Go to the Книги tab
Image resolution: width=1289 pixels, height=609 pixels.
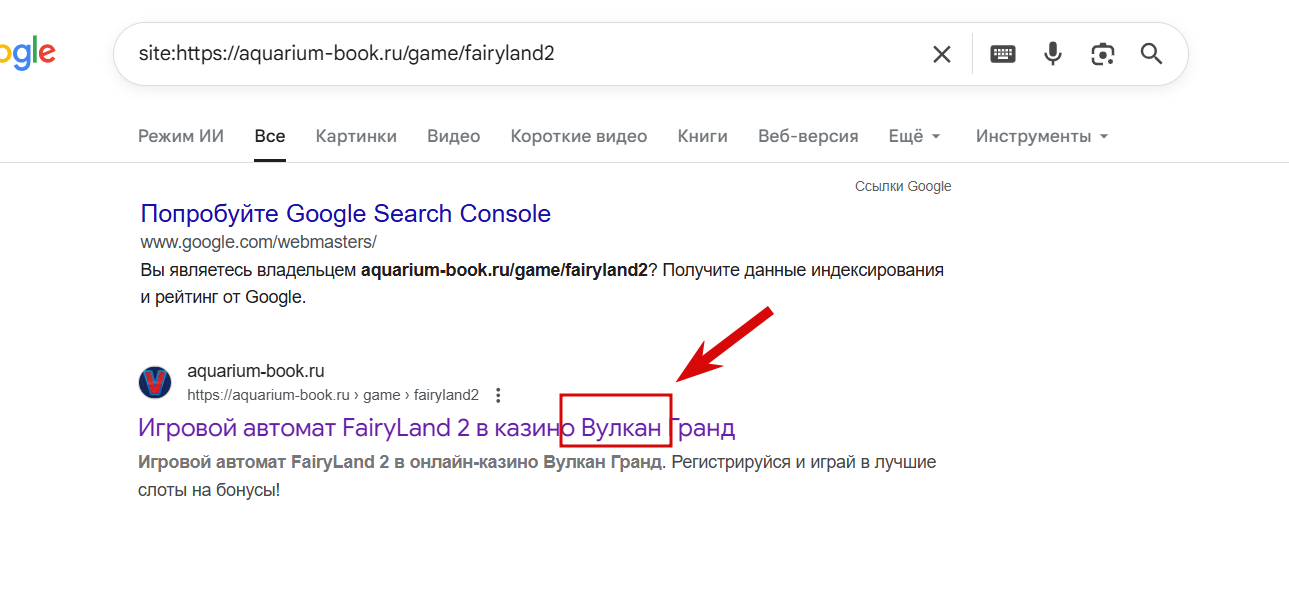pos(702,136)
